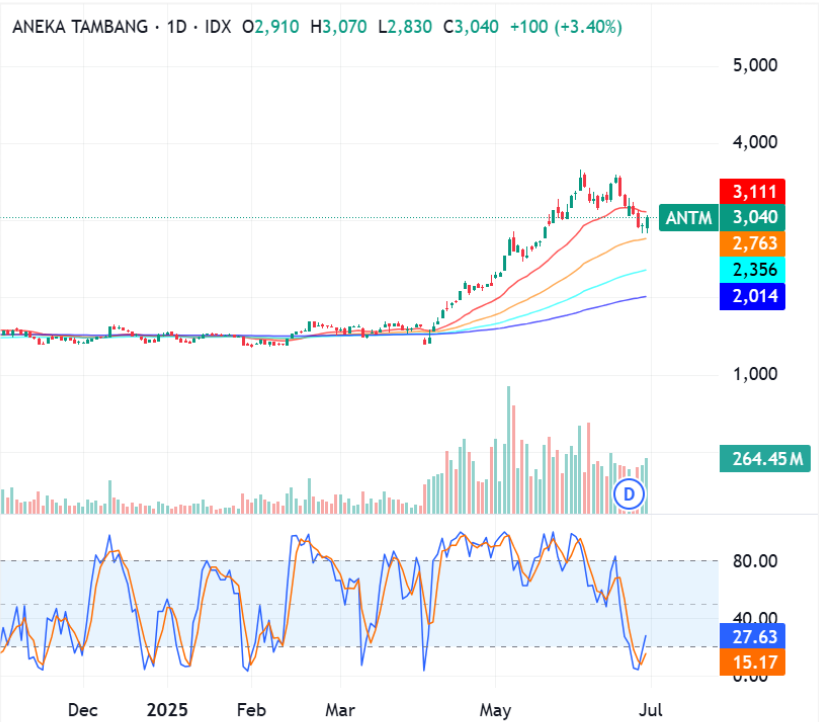Click the 1,000 price axis label
This screenshot has height=722, width=819.
tap(755, 374)
